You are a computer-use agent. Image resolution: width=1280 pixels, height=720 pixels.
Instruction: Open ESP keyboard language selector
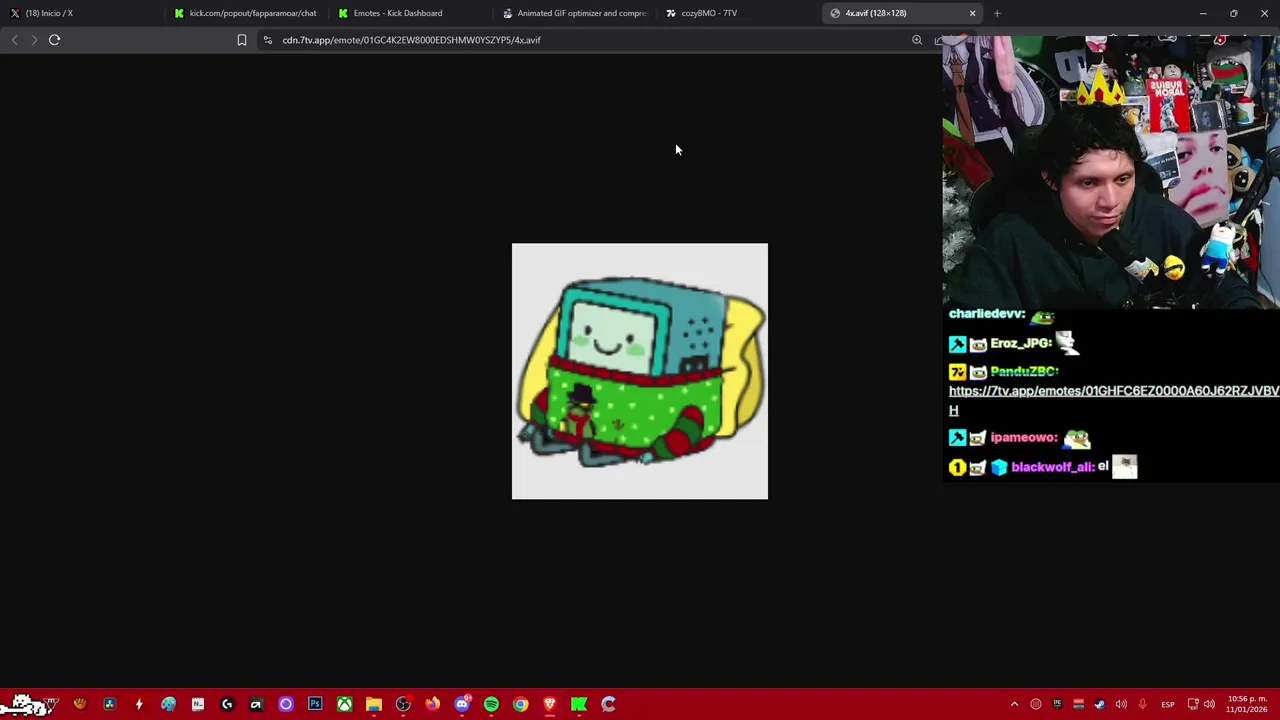pyautogui.click(x=1168, y=705)
